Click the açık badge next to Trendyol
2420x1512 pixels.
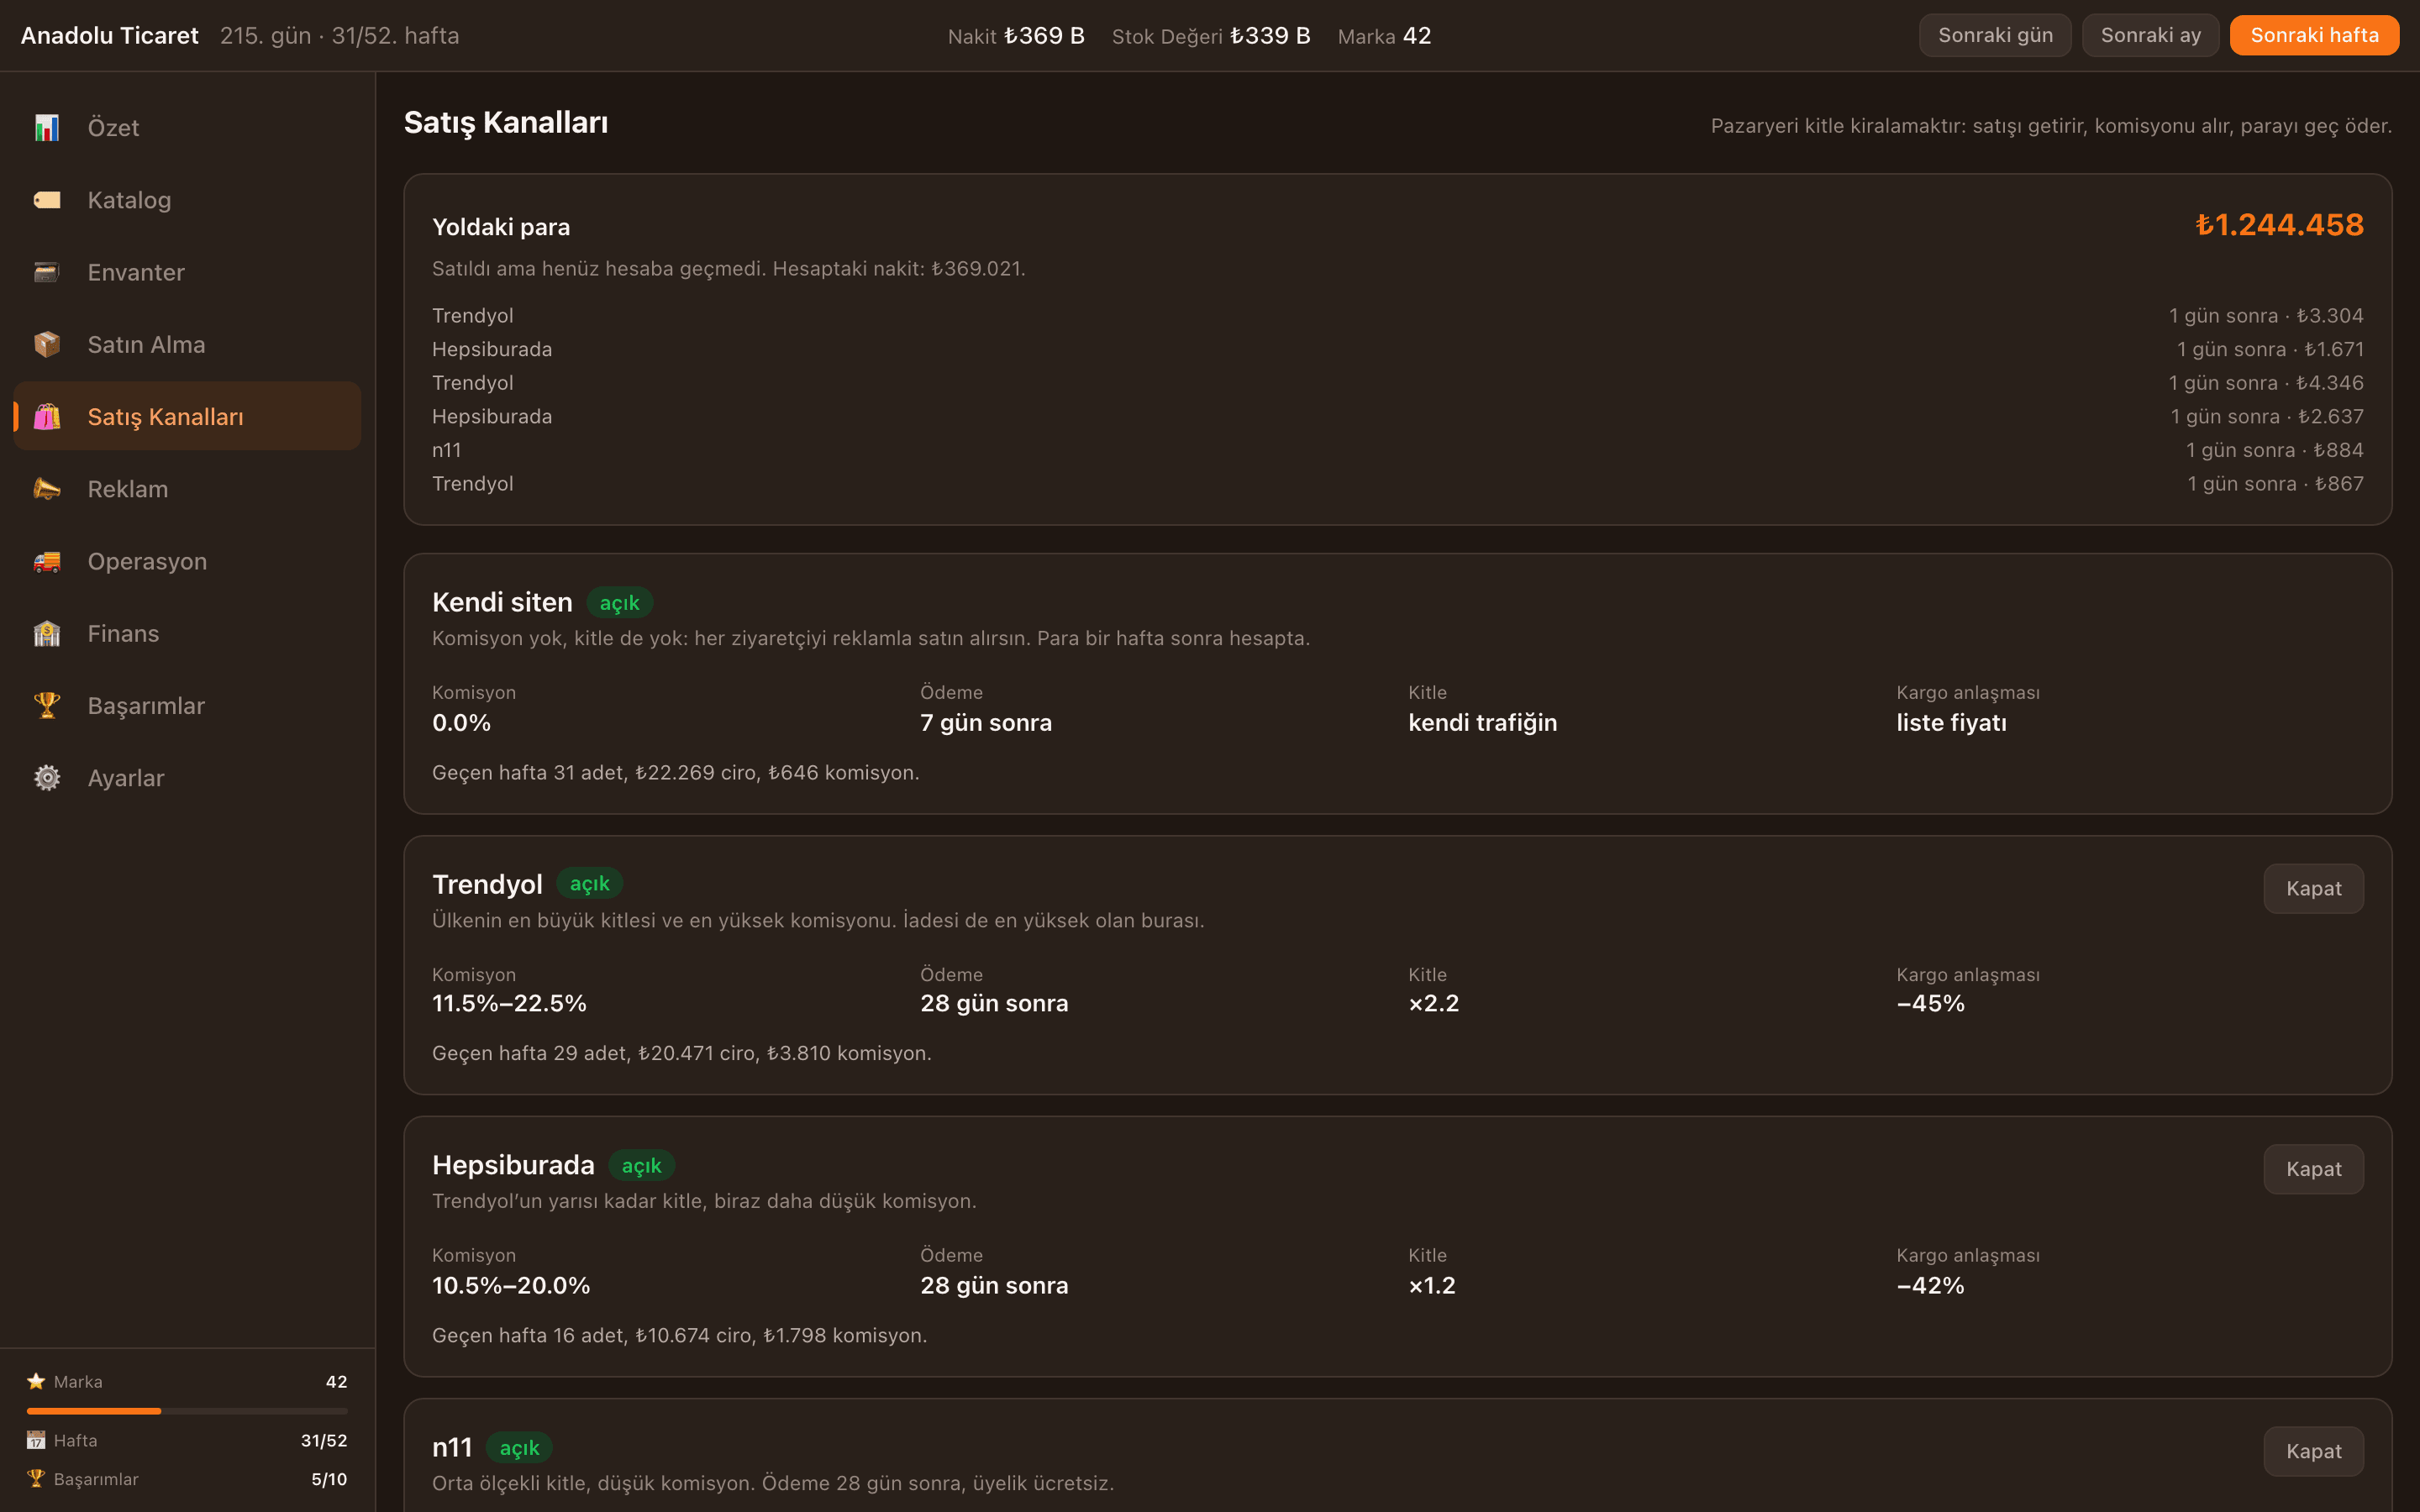[589, 884]
